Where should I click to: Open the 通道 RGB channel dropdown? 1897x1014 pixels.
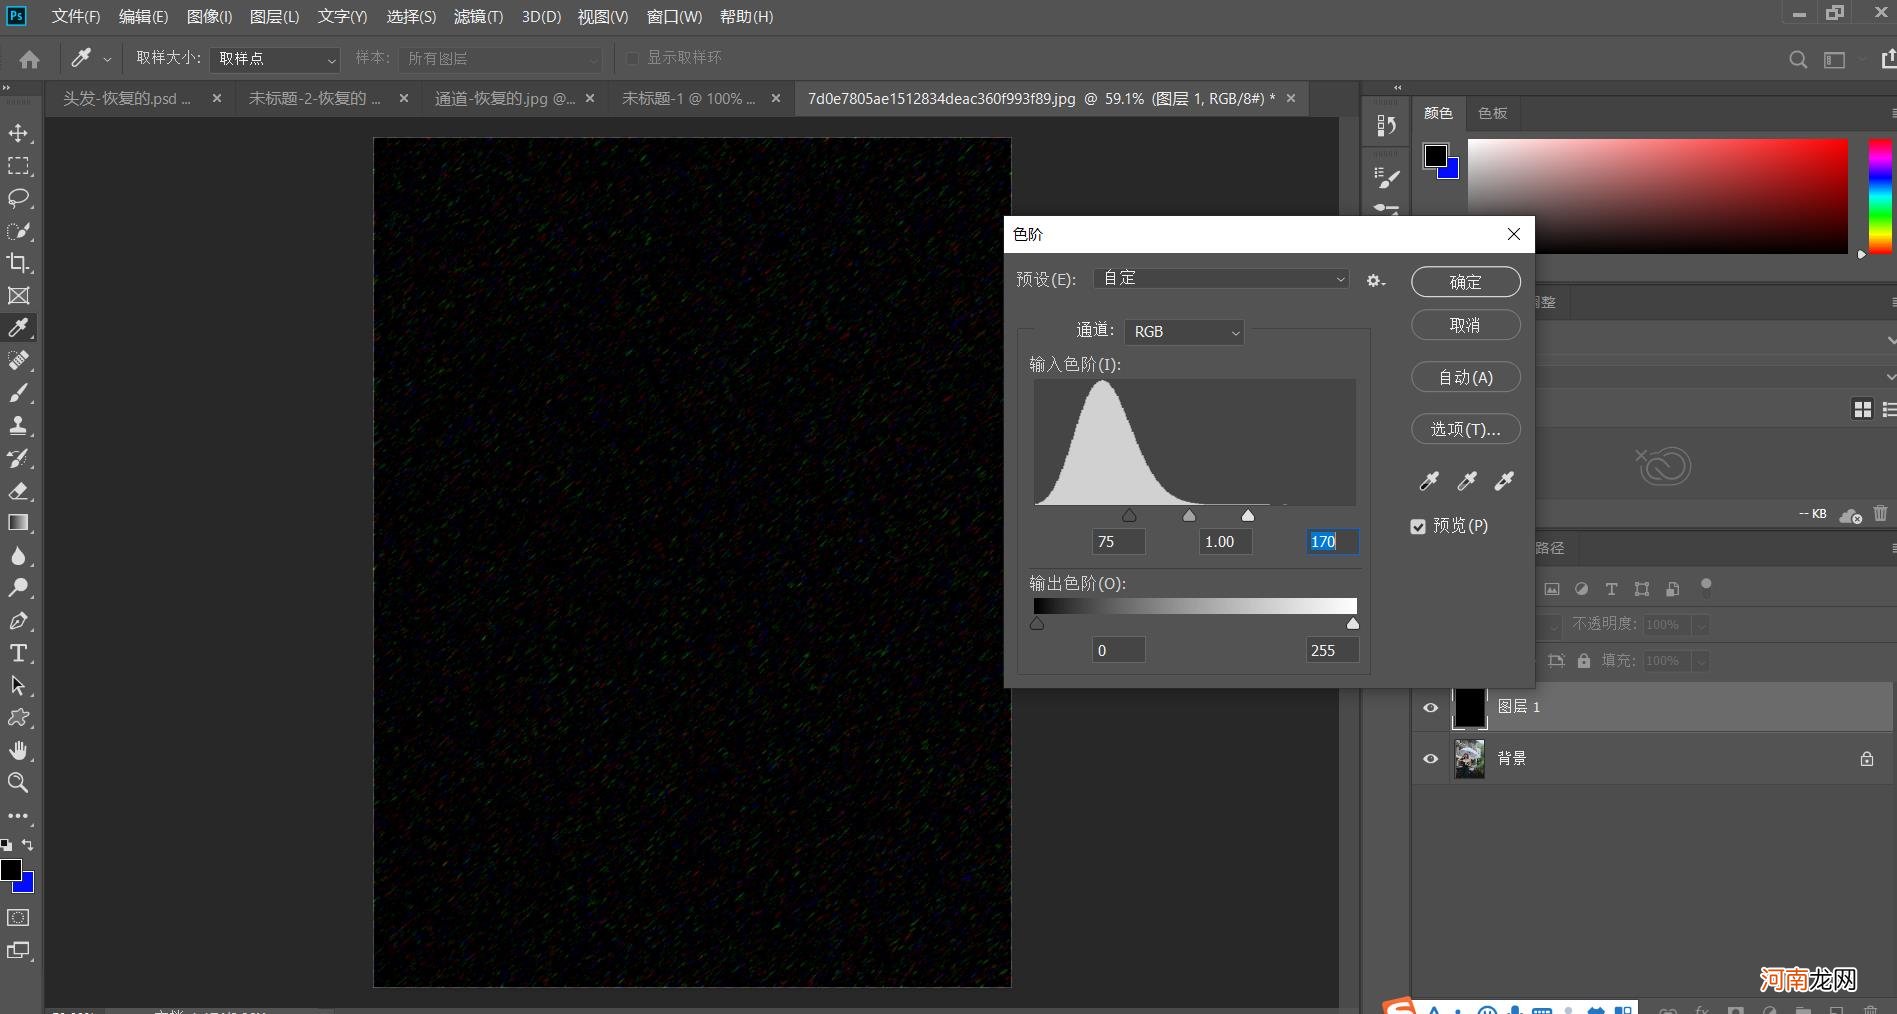coord(1184,331)
